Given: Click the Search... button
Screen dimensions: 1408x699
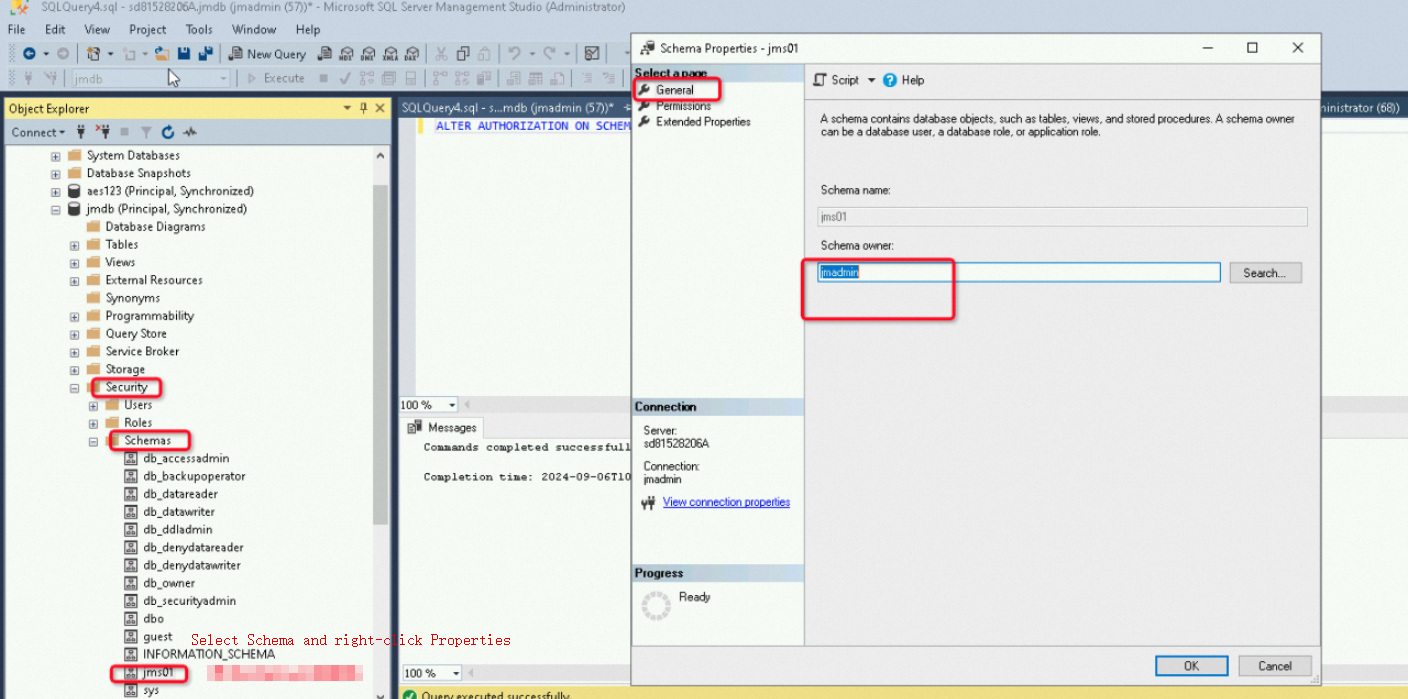Looking at the screenshot, I should click(x=1265, y=273).
